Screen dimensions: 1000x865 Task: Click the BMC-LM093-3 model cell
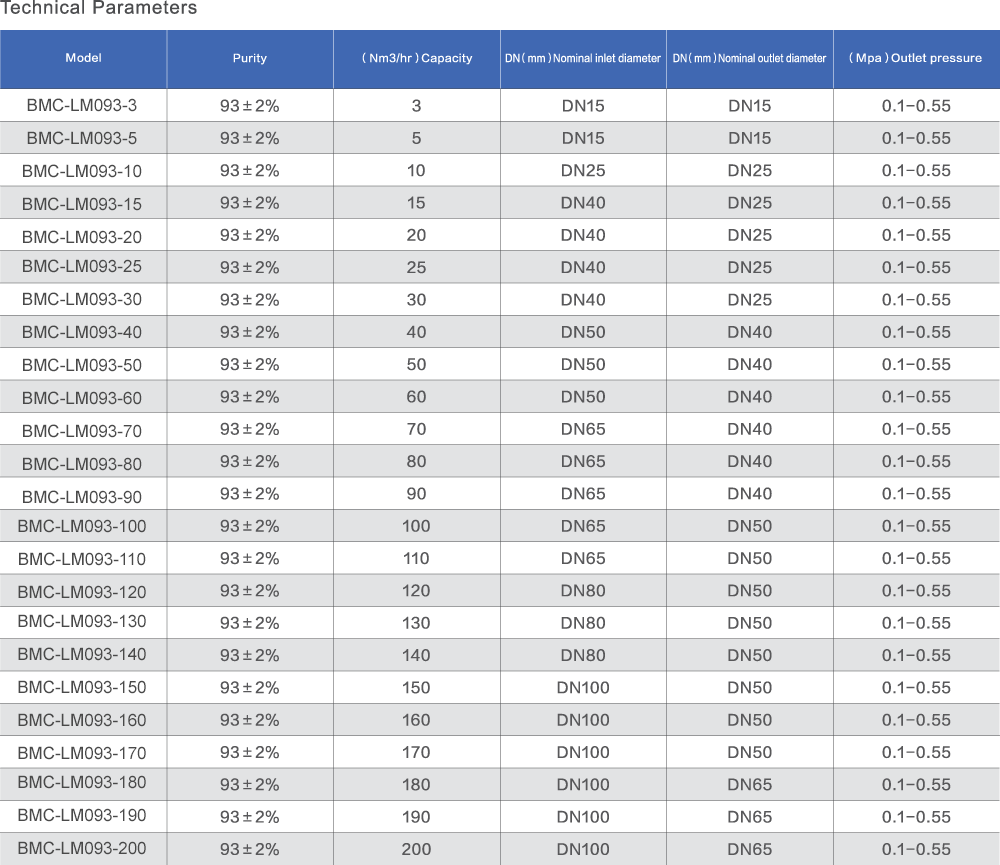pyautogui.click(x=83, y=106)
